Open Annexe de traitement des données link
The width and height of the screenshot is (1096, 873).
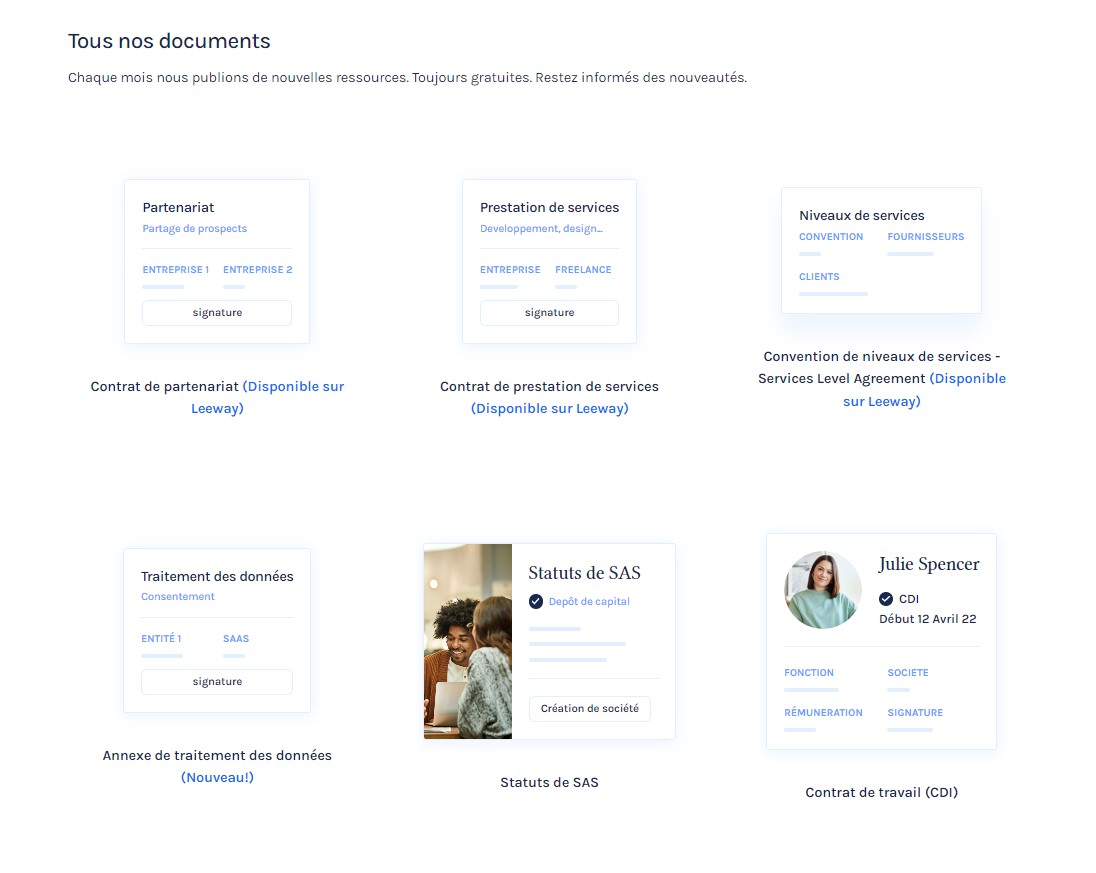pyautogui.click(x=217, y=766)
